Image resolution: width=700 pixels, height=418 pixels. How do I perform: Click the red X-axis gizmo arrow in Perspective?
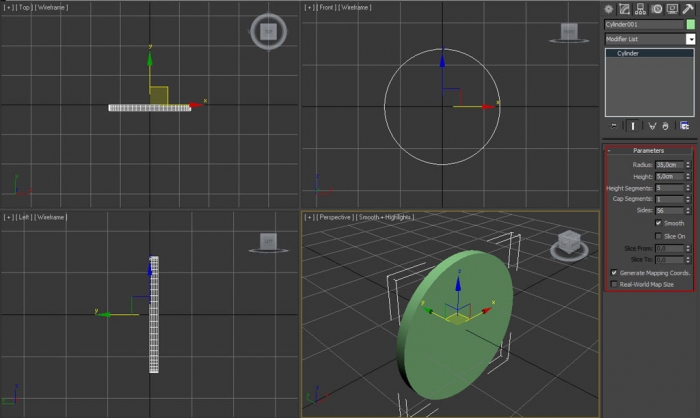(485, 311)
